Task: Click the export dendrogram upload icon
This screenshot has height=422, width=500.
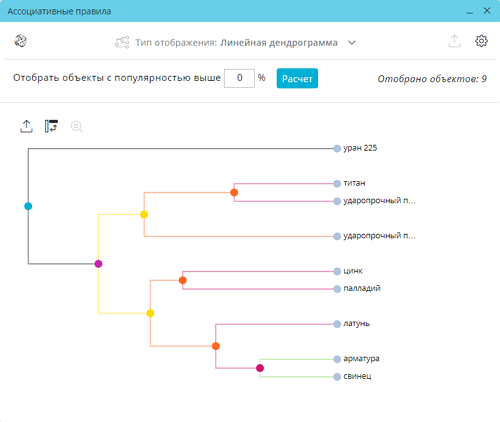Action: [x=26, y=126]
